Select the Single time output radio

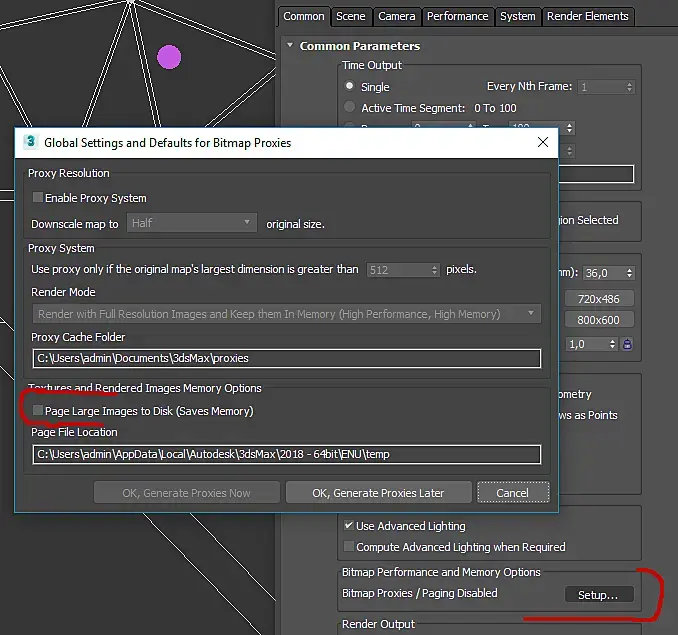[349, 86]
